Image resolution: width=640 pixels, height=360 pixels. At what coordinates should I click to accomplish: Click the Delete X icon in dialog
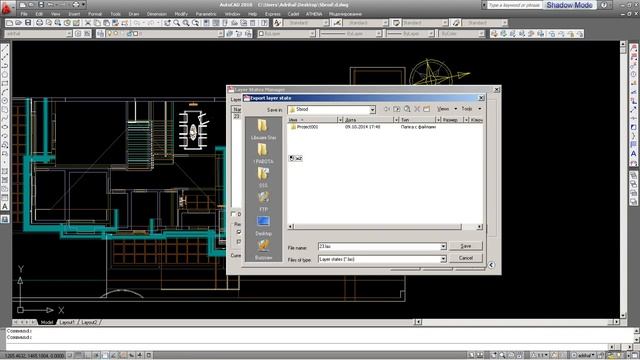pos(417,109)
